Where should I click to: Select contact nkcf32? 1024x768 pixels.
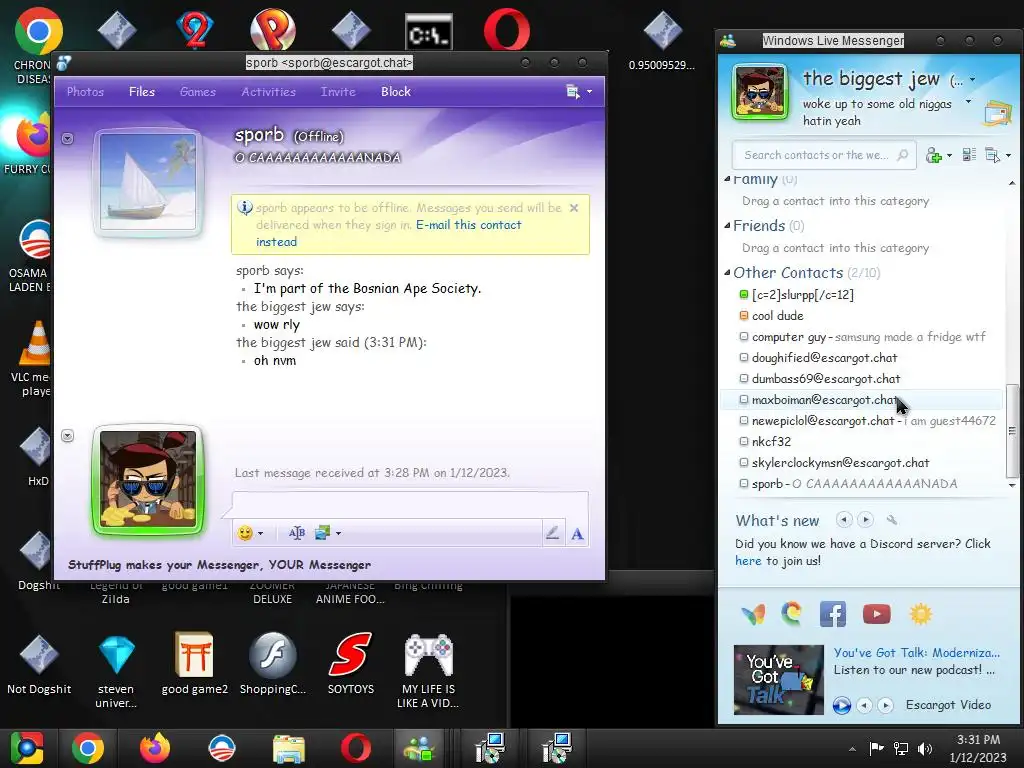862,441
